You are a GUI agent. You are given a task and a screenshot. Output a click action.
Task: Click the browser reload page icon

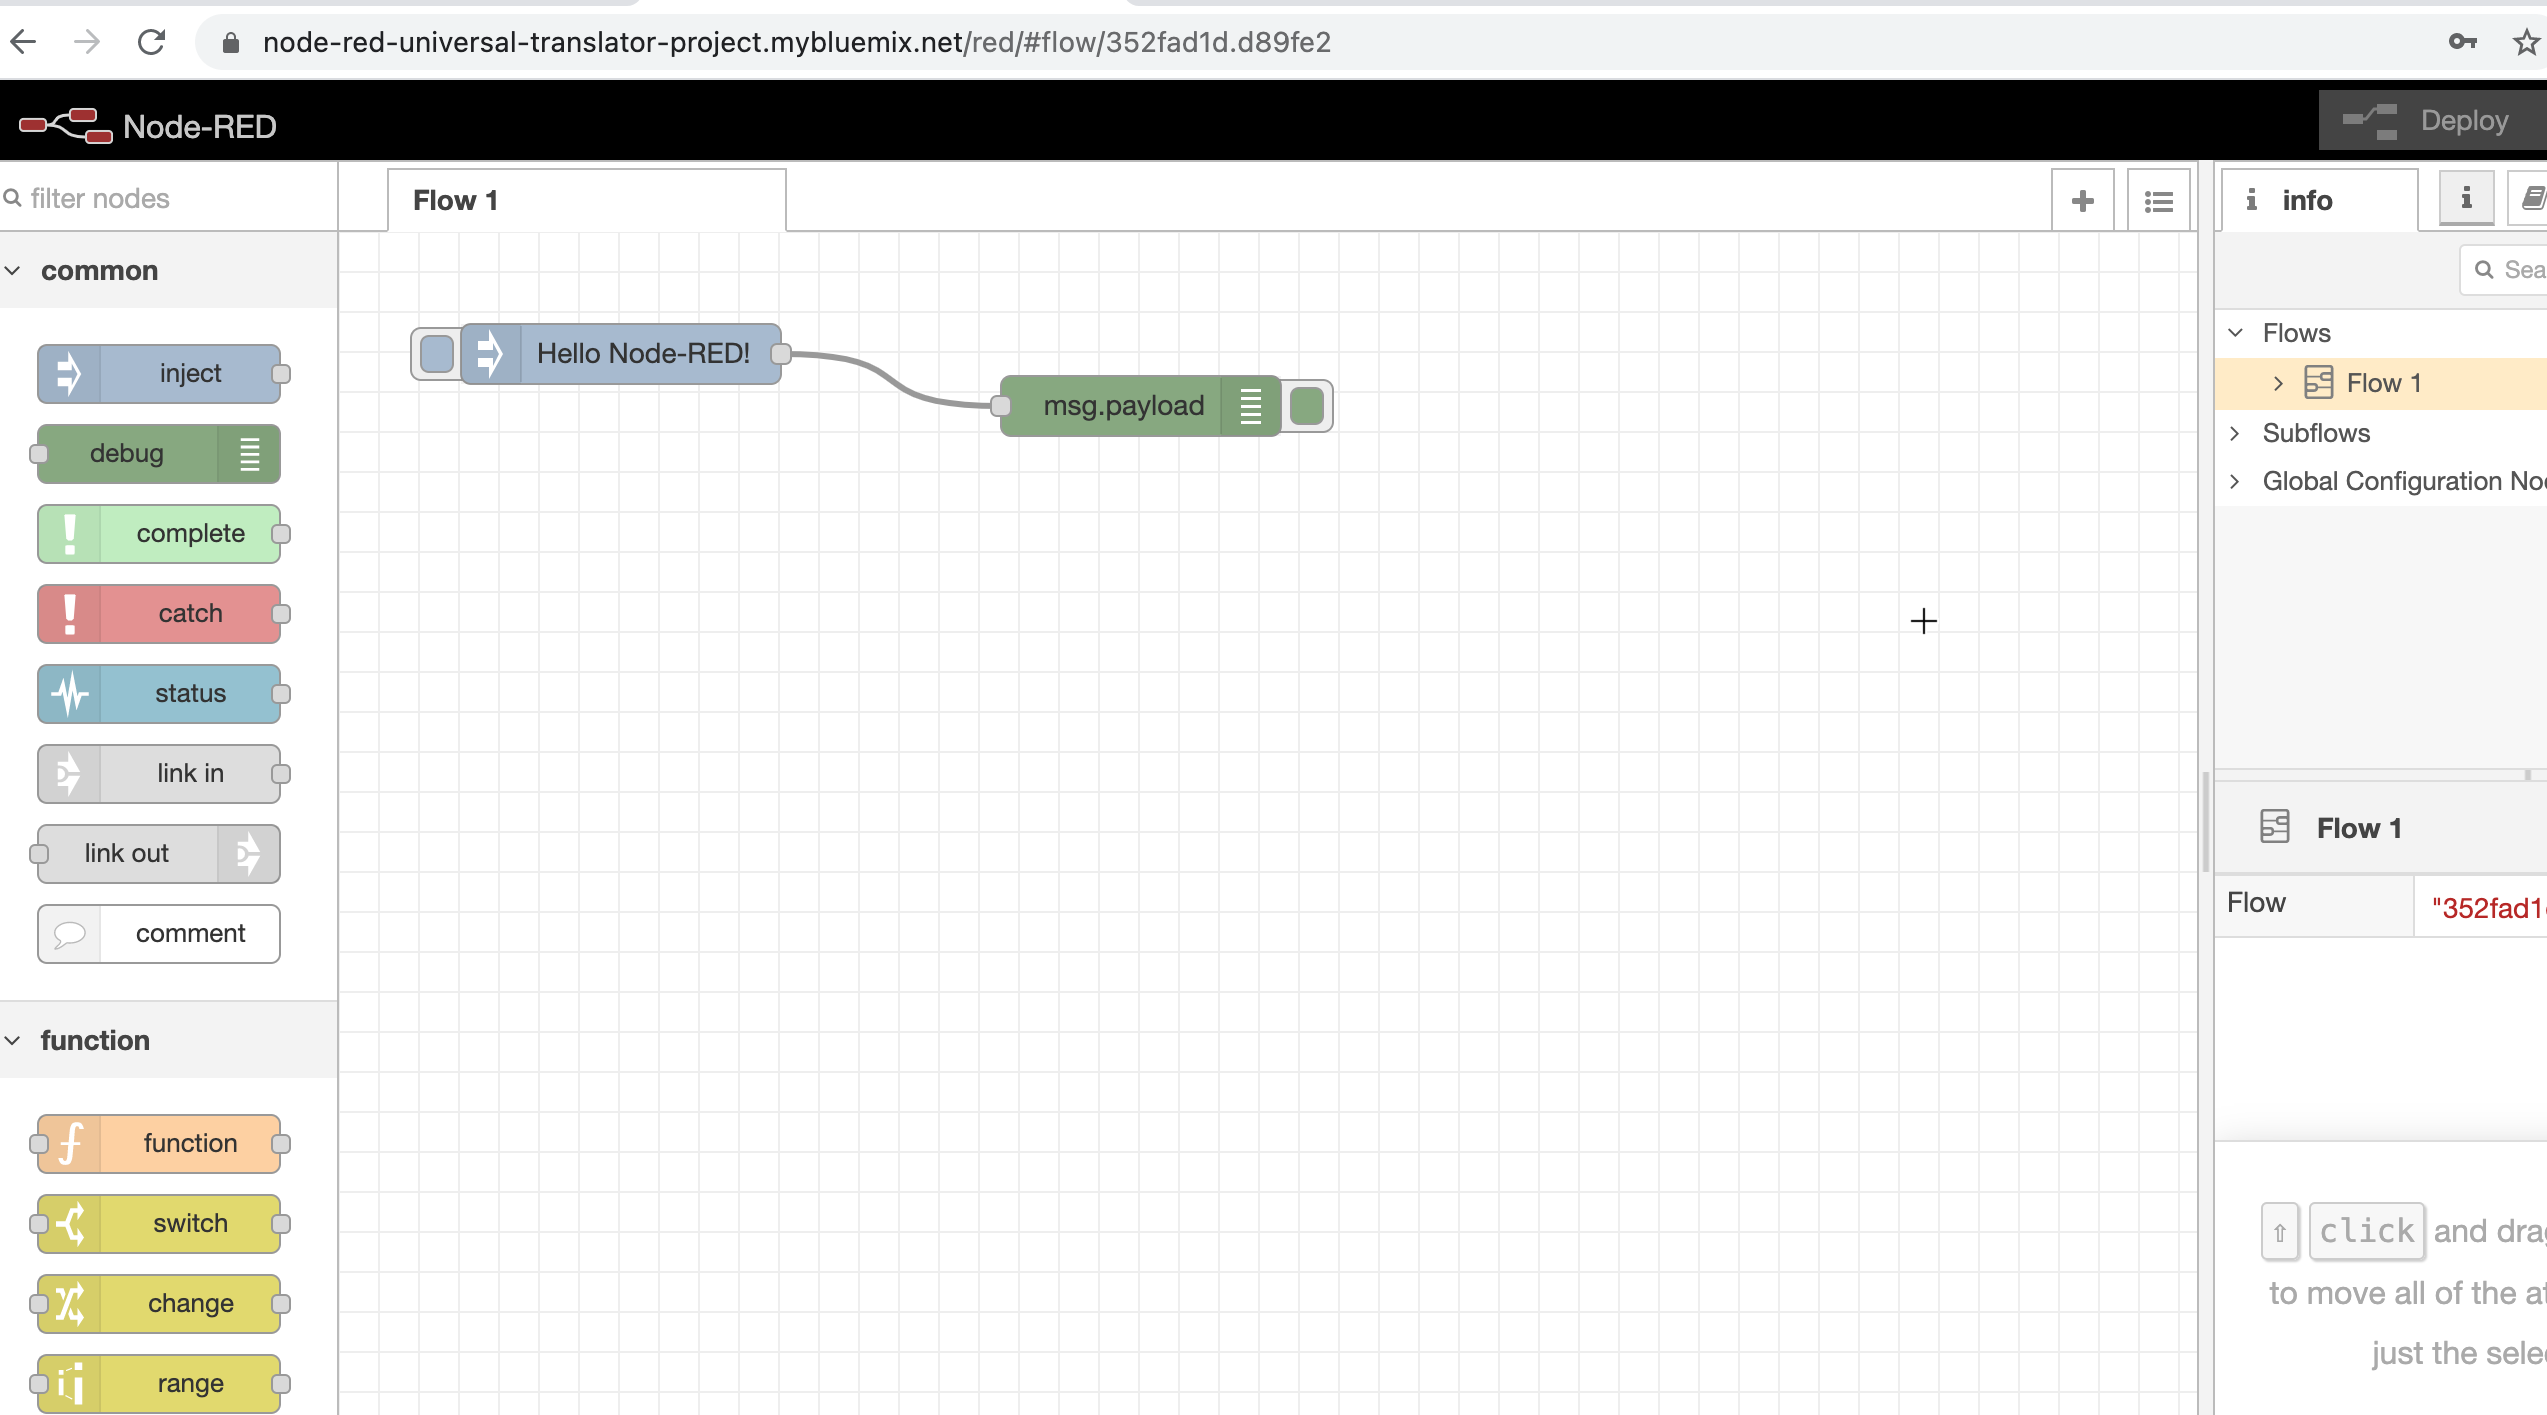(151, 42)
